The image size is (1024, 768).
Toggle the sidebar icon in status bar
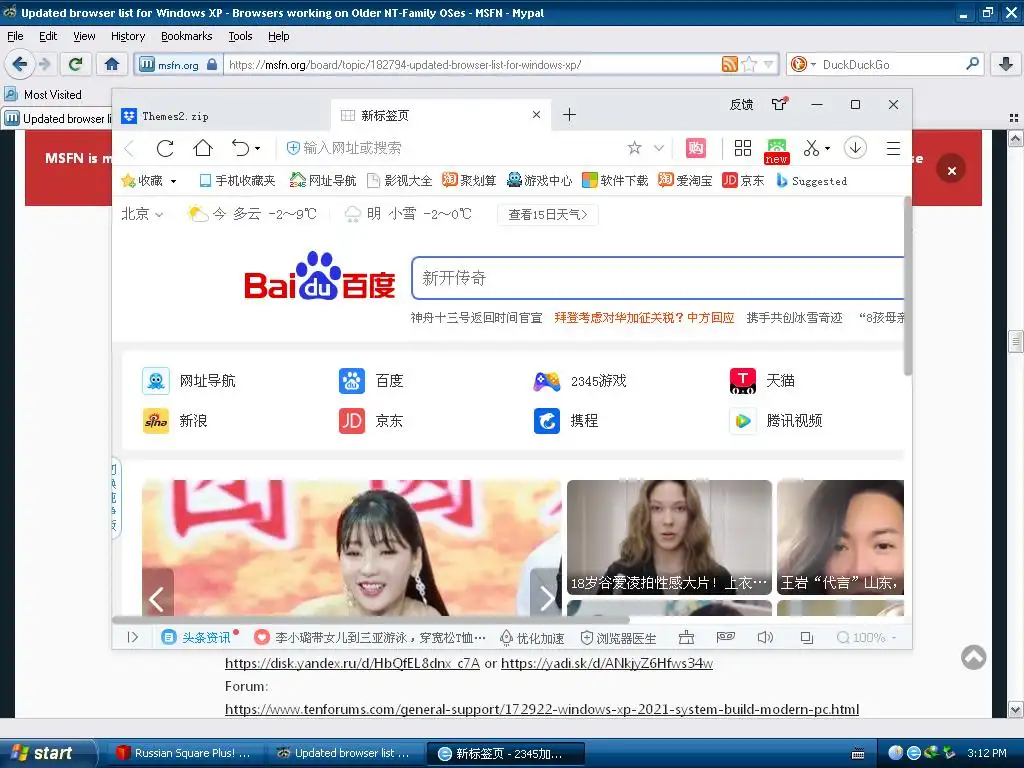click(133, 637)
